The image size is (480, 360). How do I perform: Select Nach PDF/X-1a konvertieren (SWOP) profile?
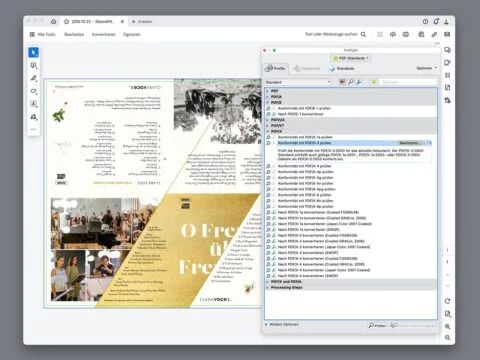click(x=351, y=229)
